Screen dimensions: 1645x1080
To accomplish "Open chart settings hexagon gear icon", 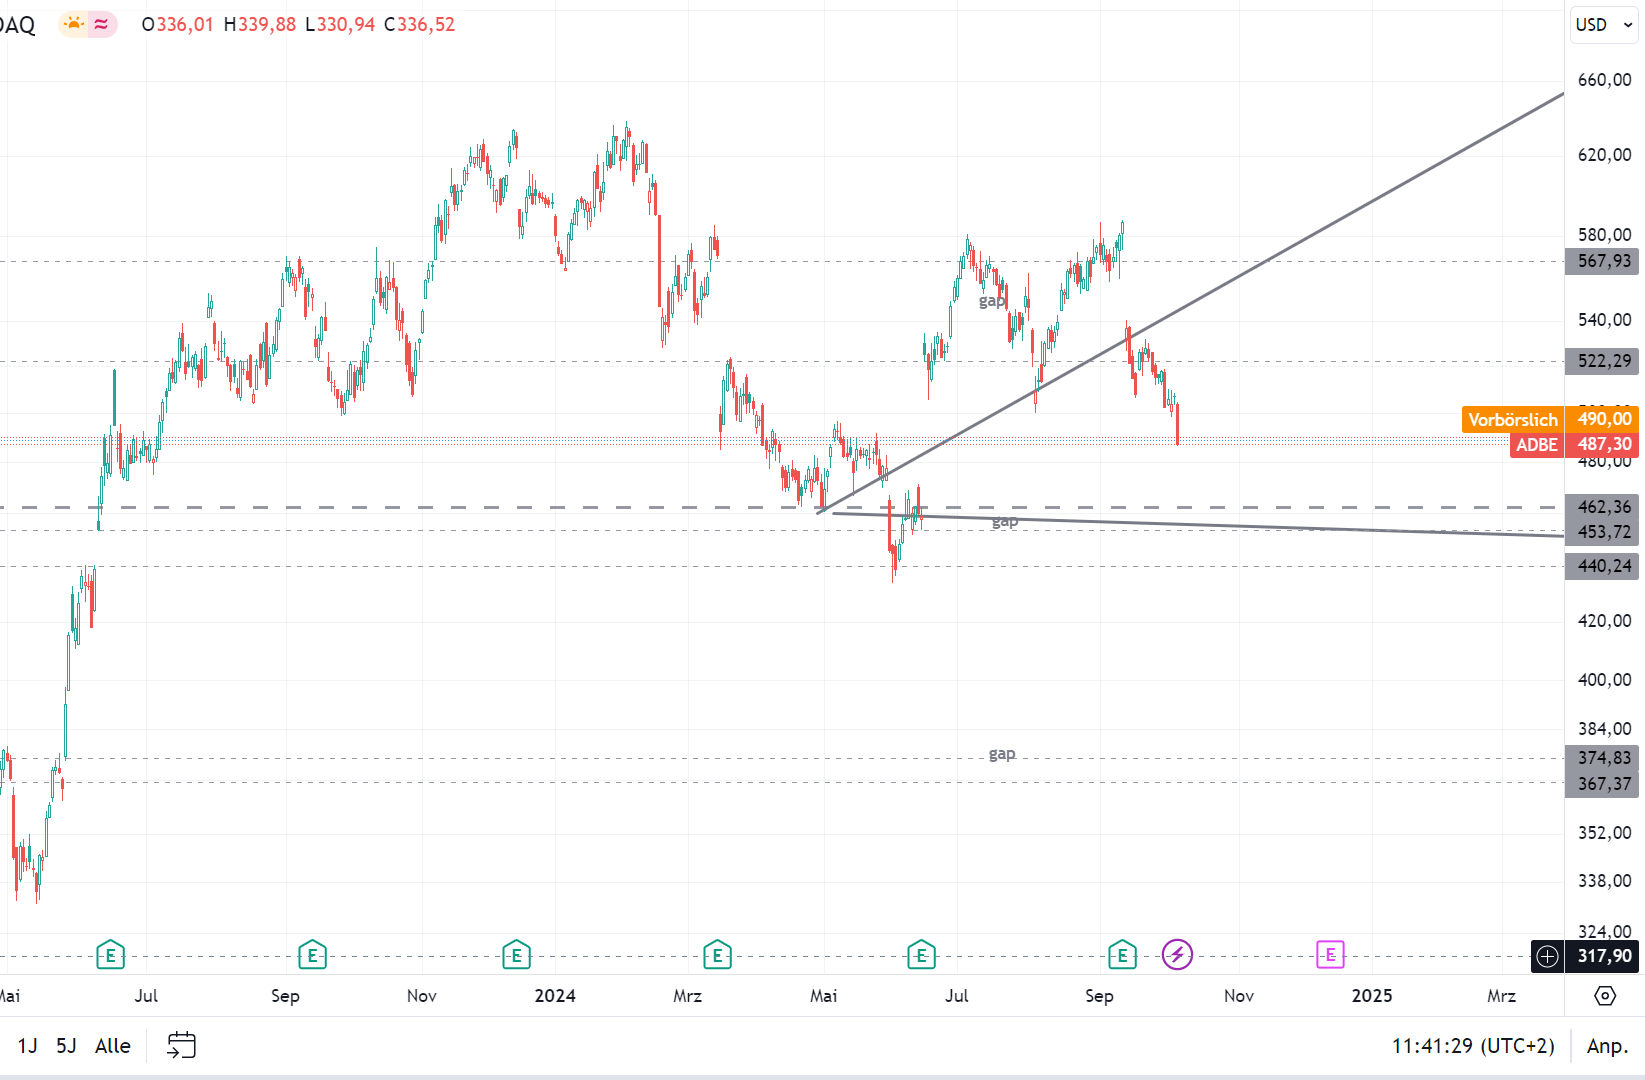I will click(1604, 995).
